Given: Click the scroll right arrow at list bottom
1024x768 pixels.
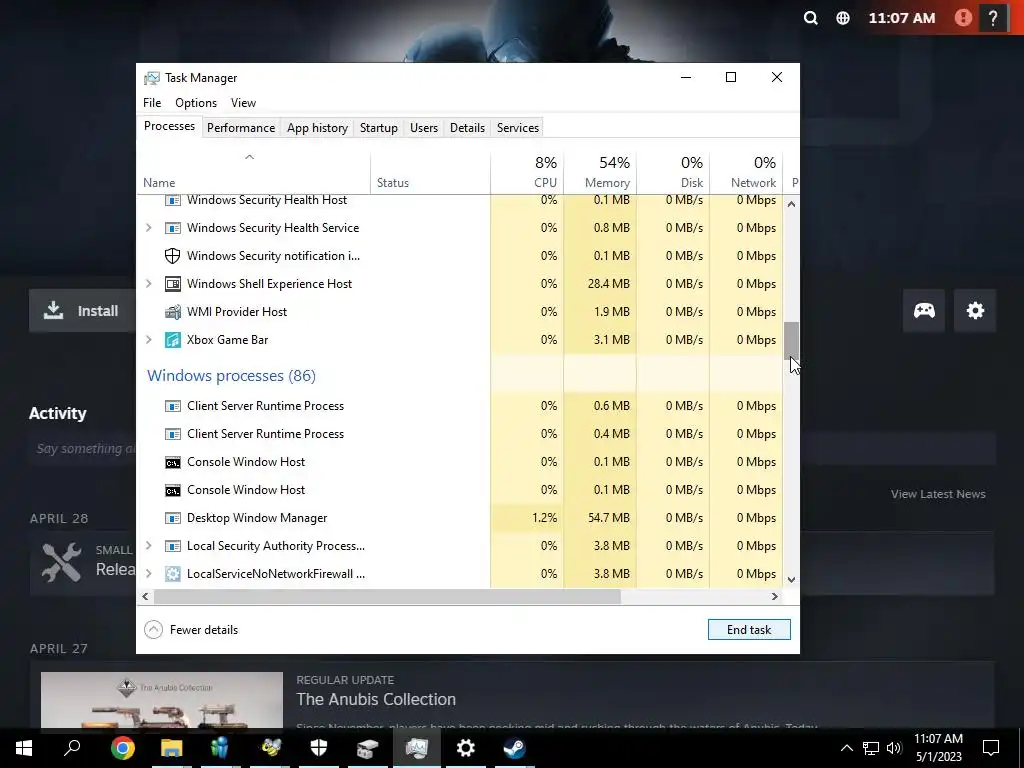Looking at the screenshot, I should (775, 596).
